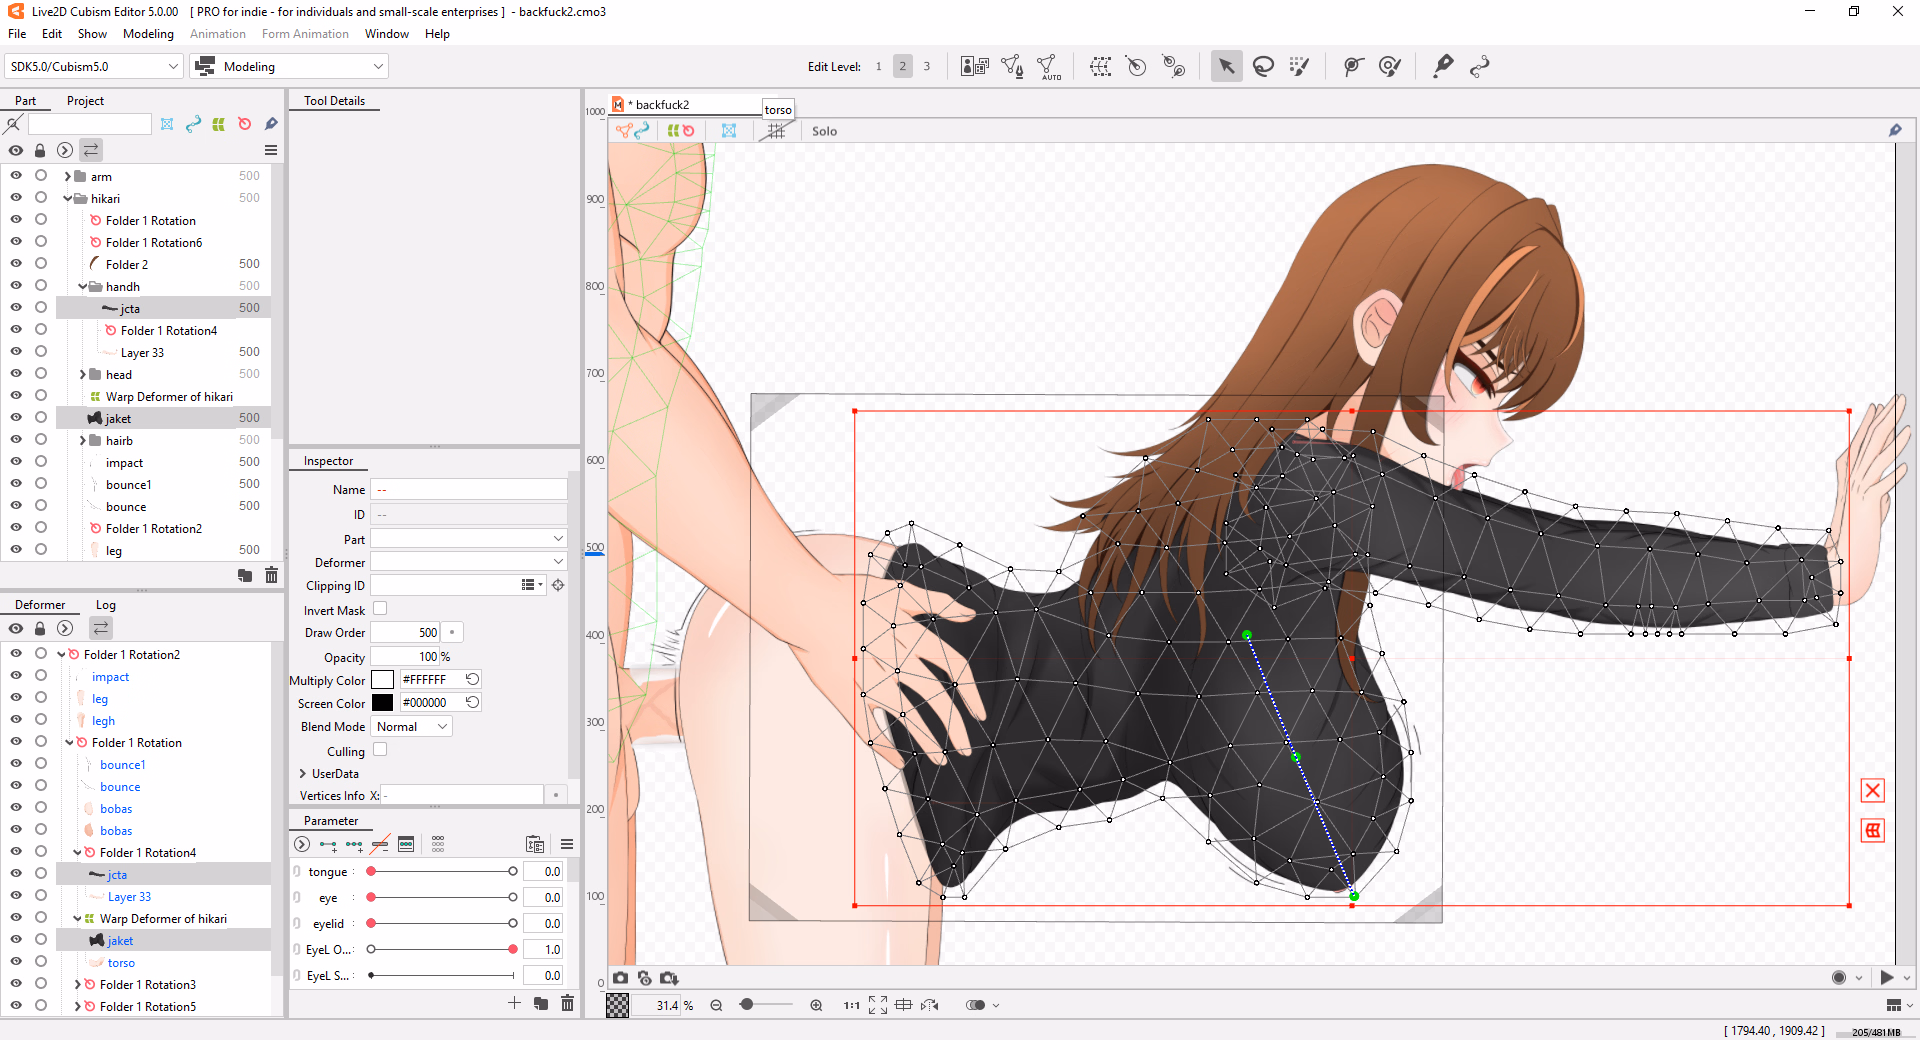Click the Solo button
Screen dimensions: 1920x1040
coord(824,131)
